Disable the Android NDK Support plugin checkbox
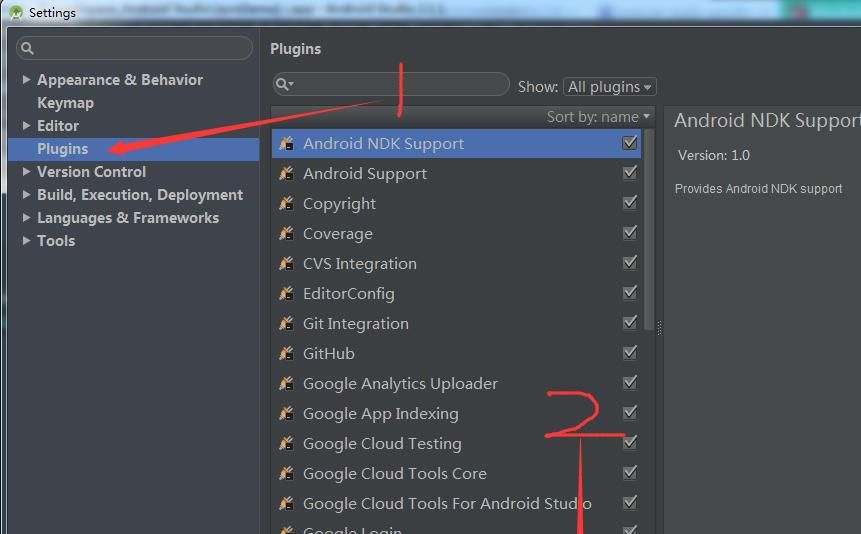 pyautogui.click(x=630, y=143)
